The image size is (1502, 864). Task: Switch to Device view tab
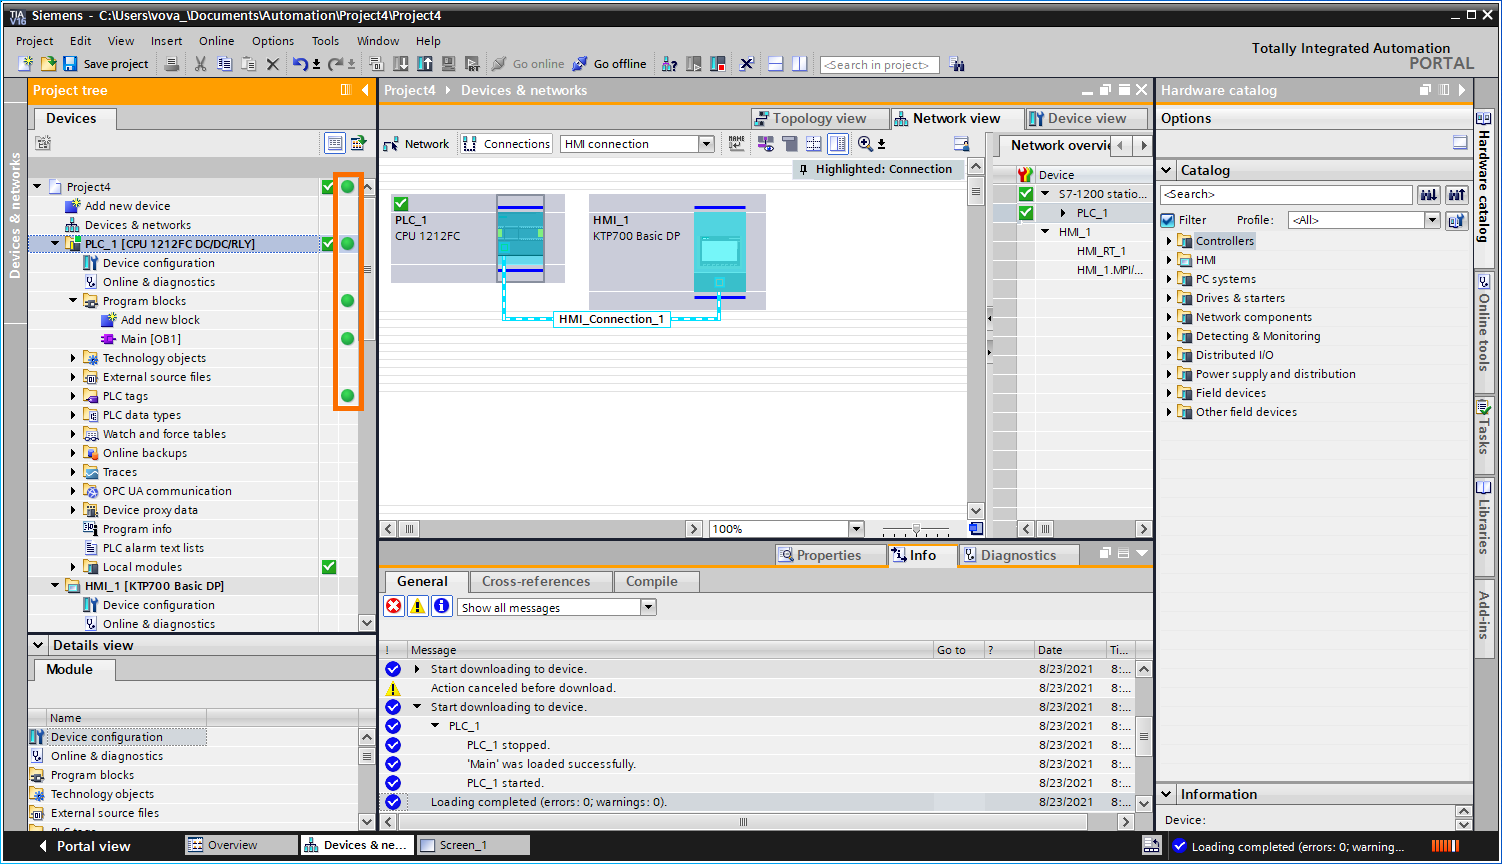(1087, 118)
